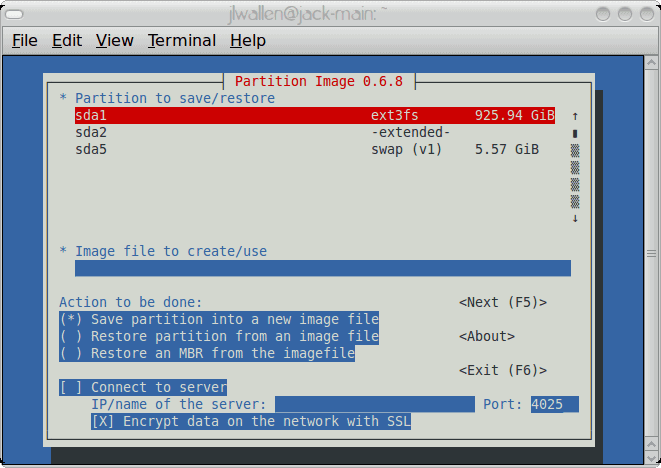The image size is (661, 468).
Task: Click the Port number field
Action: (x=554, y=405)
